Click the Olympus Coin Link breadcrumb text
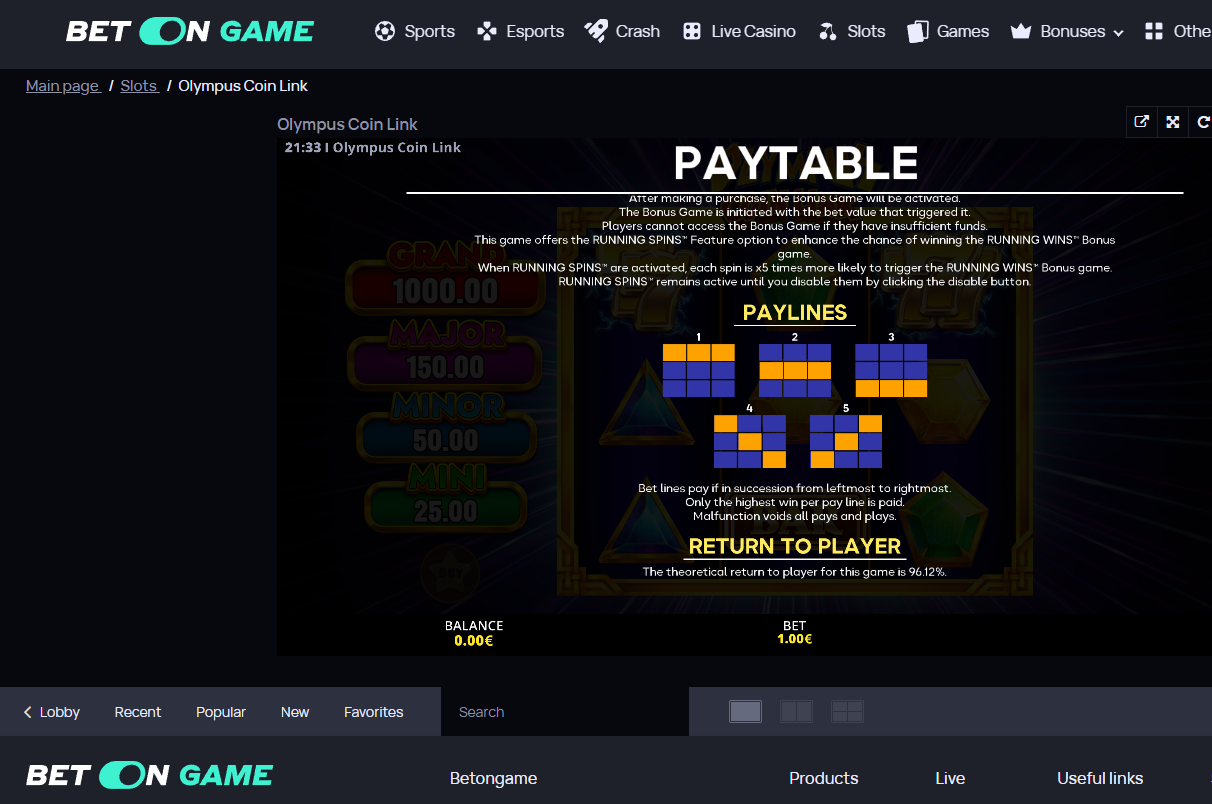 pos(243,86)
